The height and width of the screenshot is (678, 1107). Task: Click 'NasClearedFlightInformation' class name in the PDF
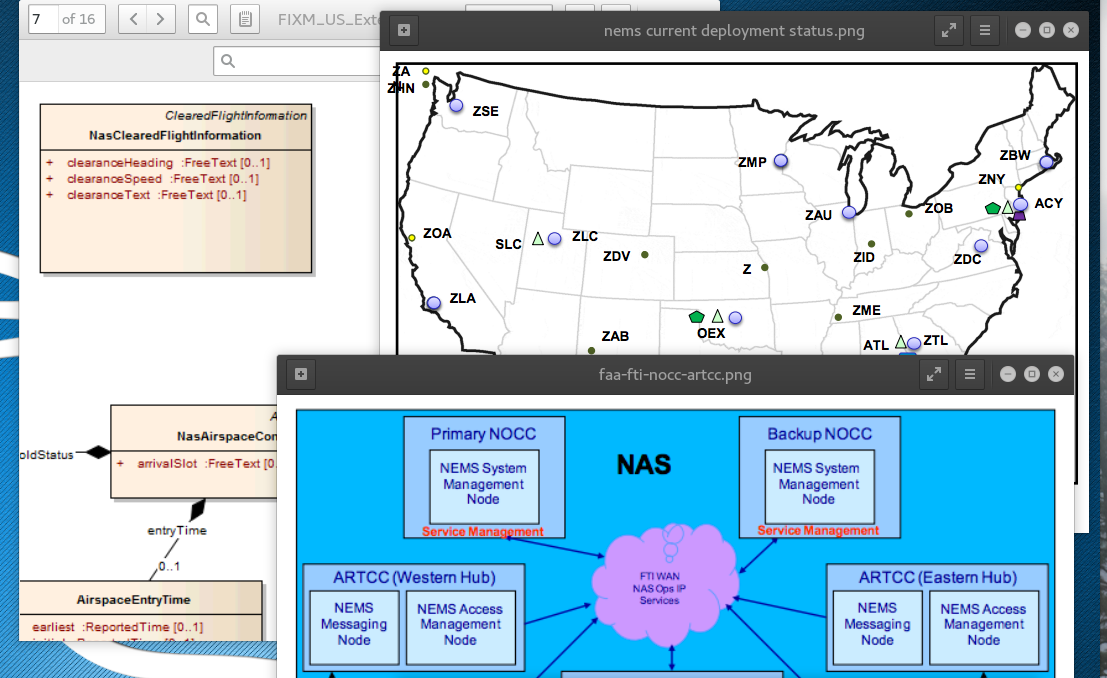(175, 136)
